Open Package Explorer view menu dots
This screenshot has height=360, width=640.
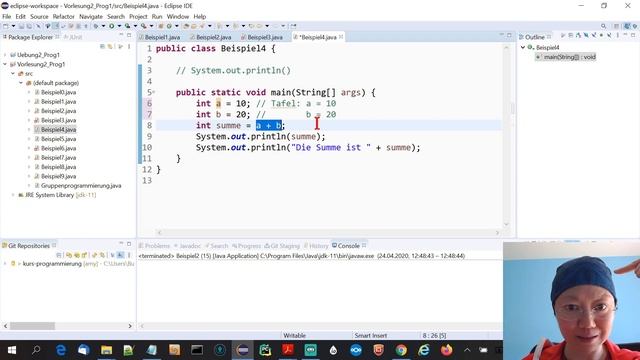click(x=129, y=47)
